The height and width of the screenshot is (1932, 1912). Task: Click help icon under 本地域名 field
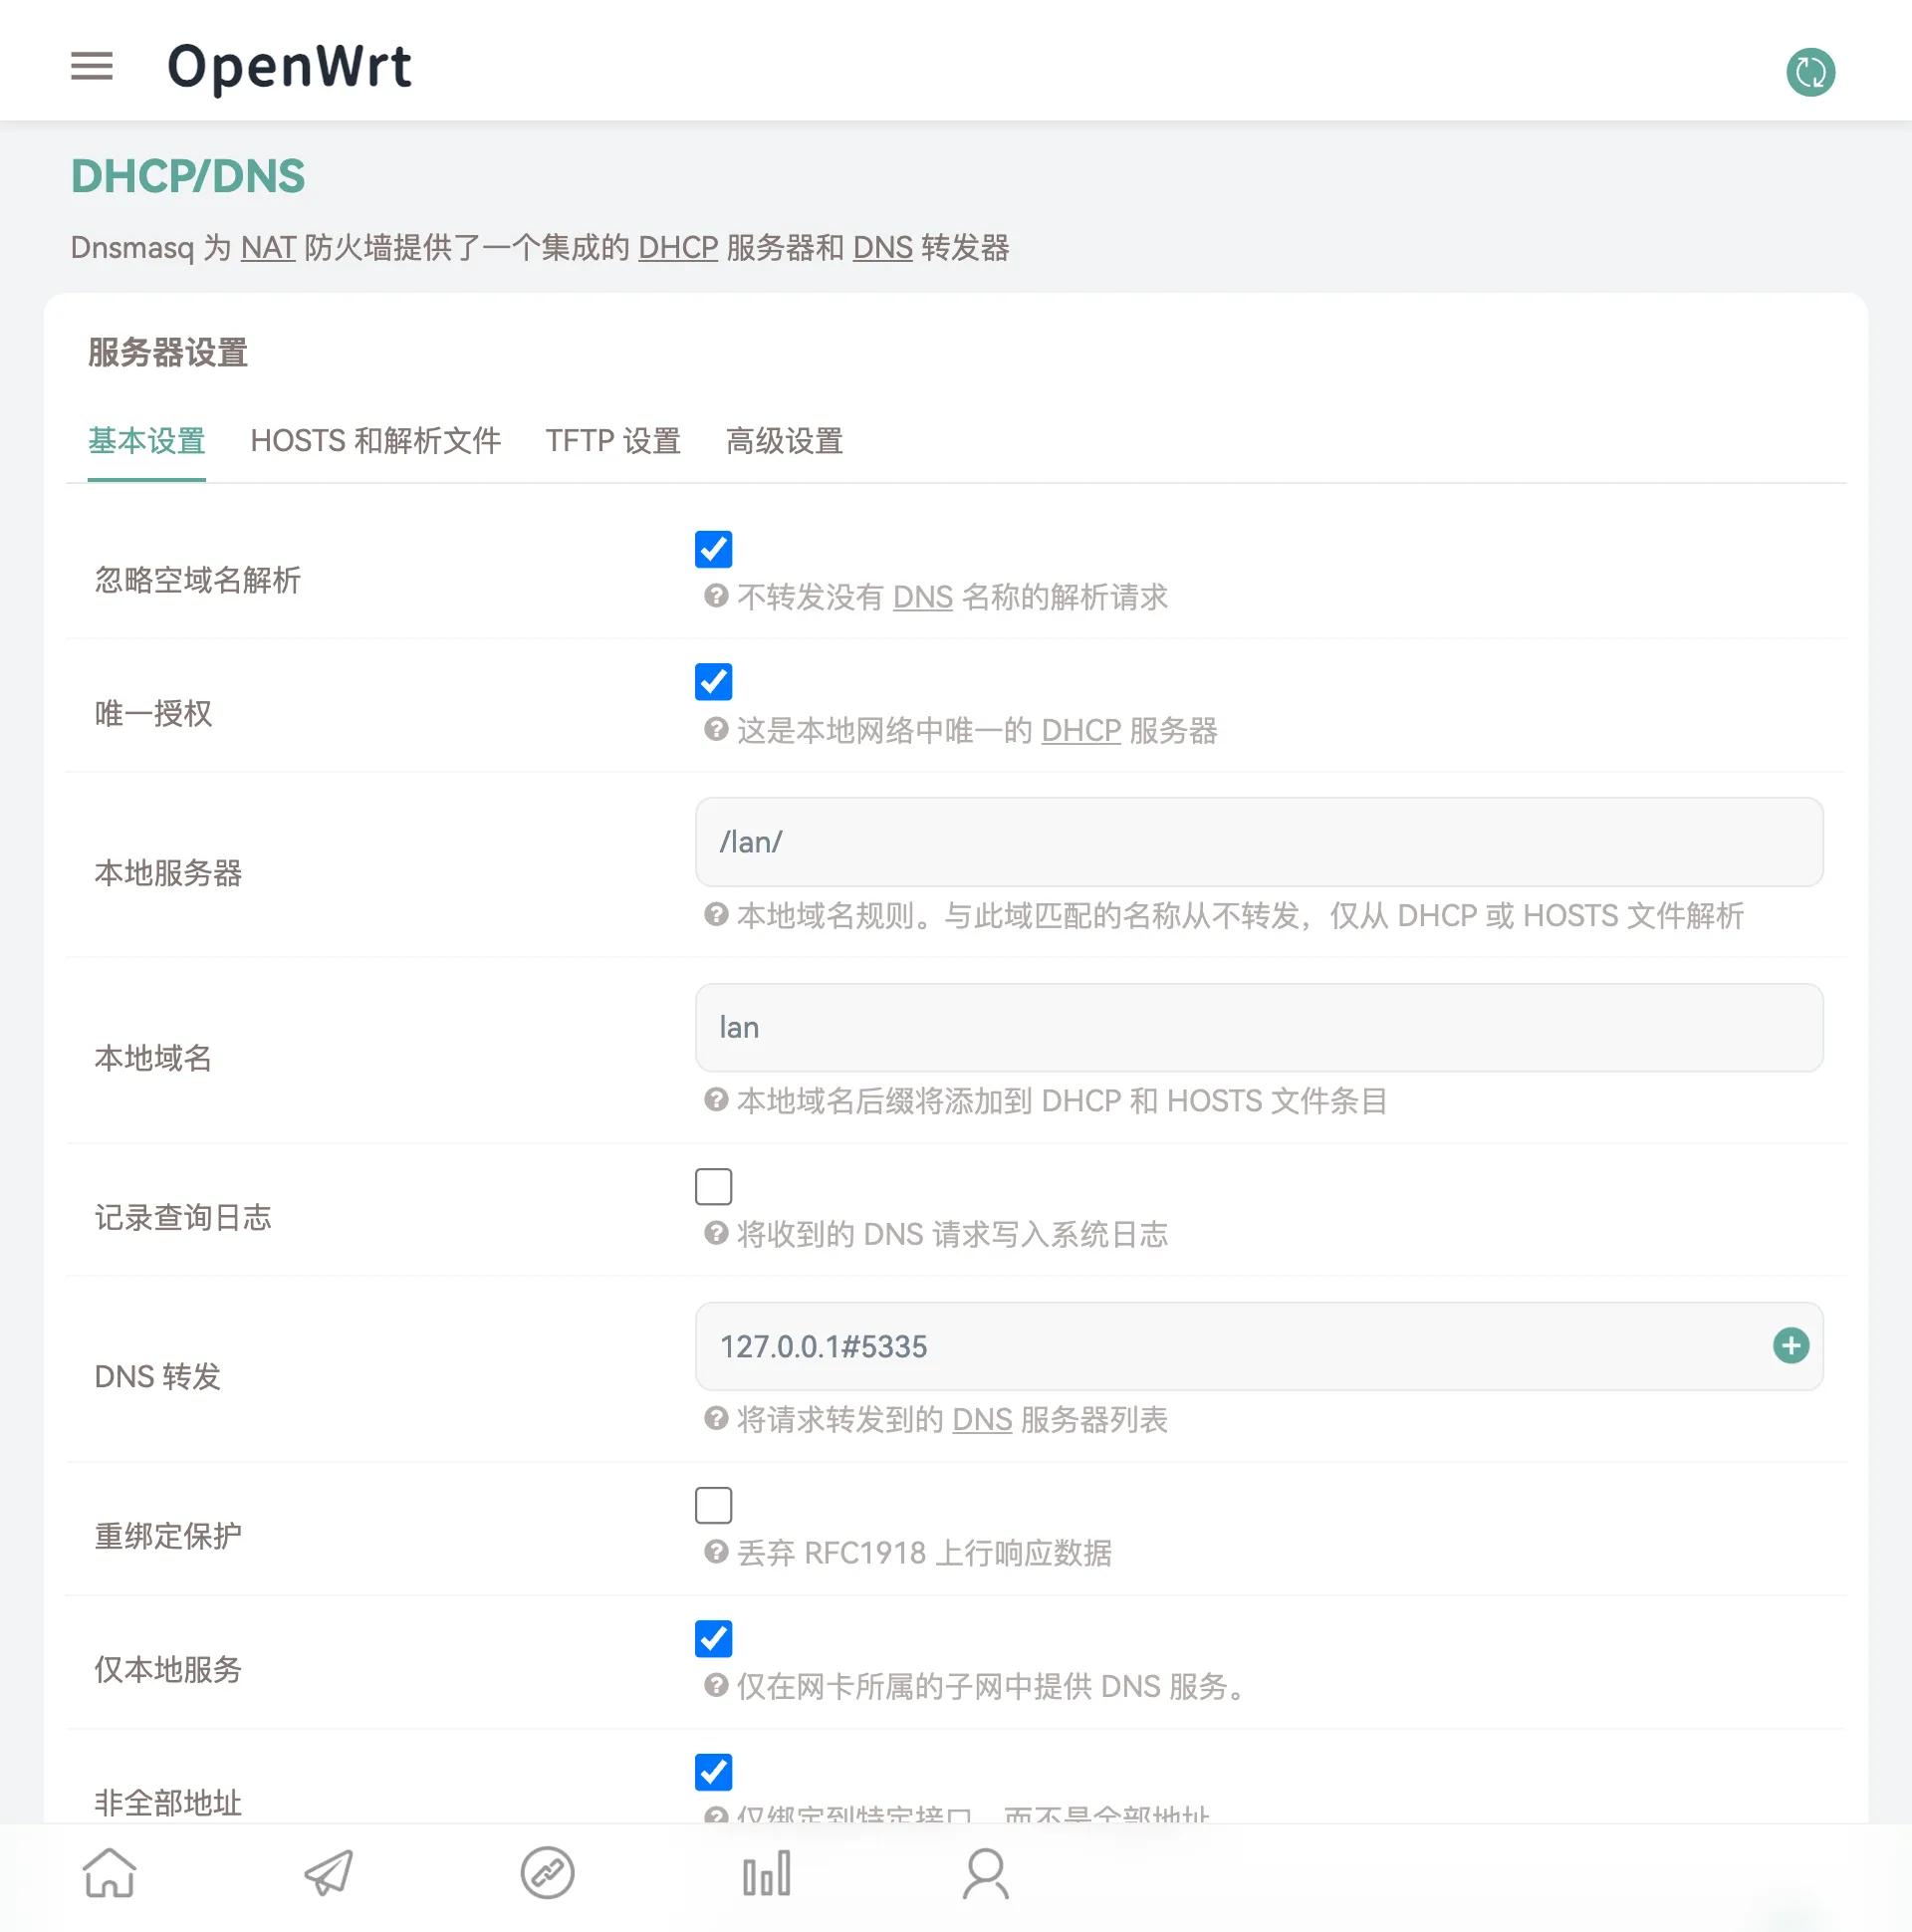(715, 1100)
